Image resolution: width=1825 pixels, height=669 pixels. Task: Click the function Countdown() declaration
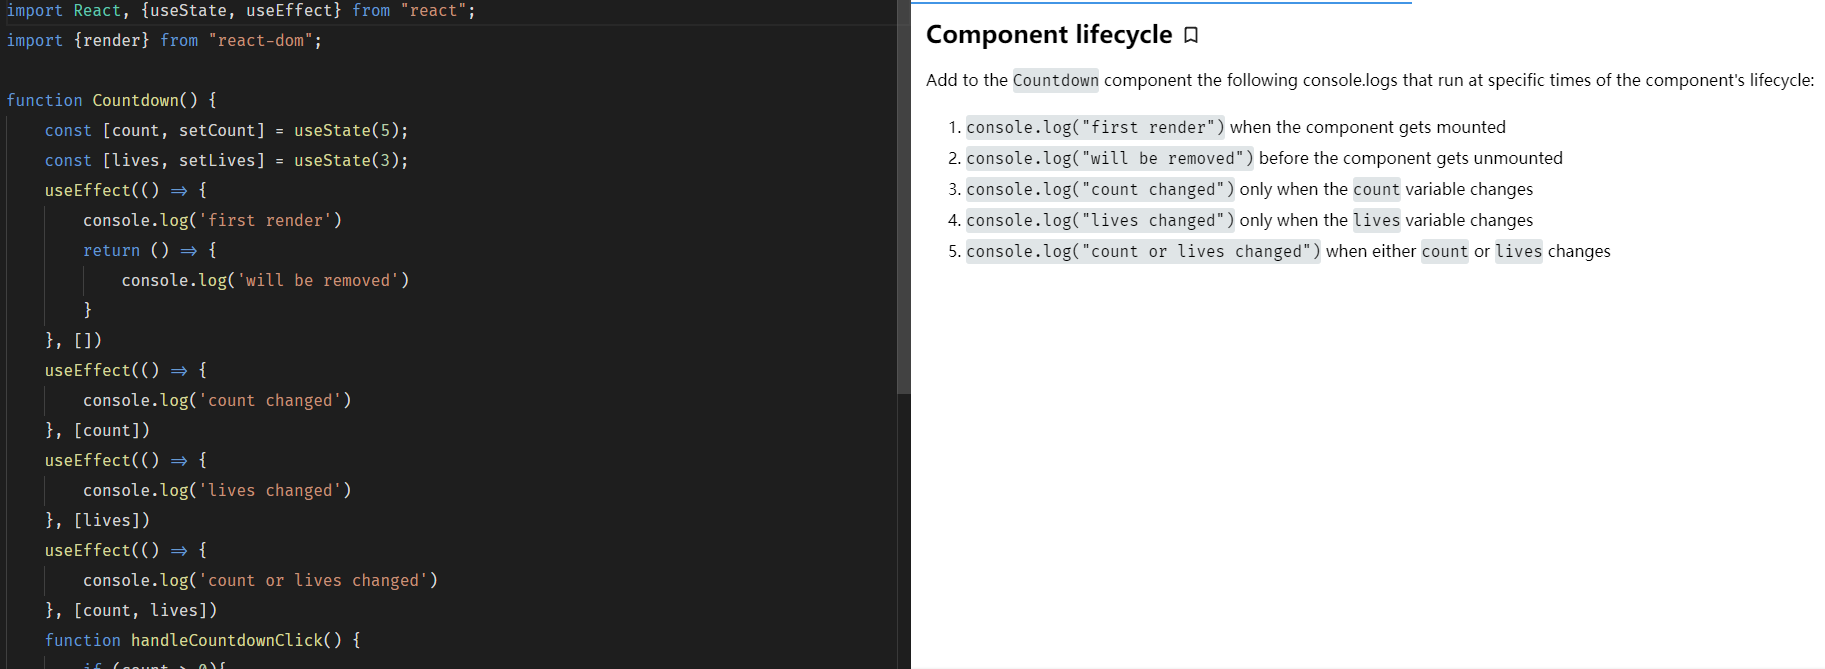point(111,101)
